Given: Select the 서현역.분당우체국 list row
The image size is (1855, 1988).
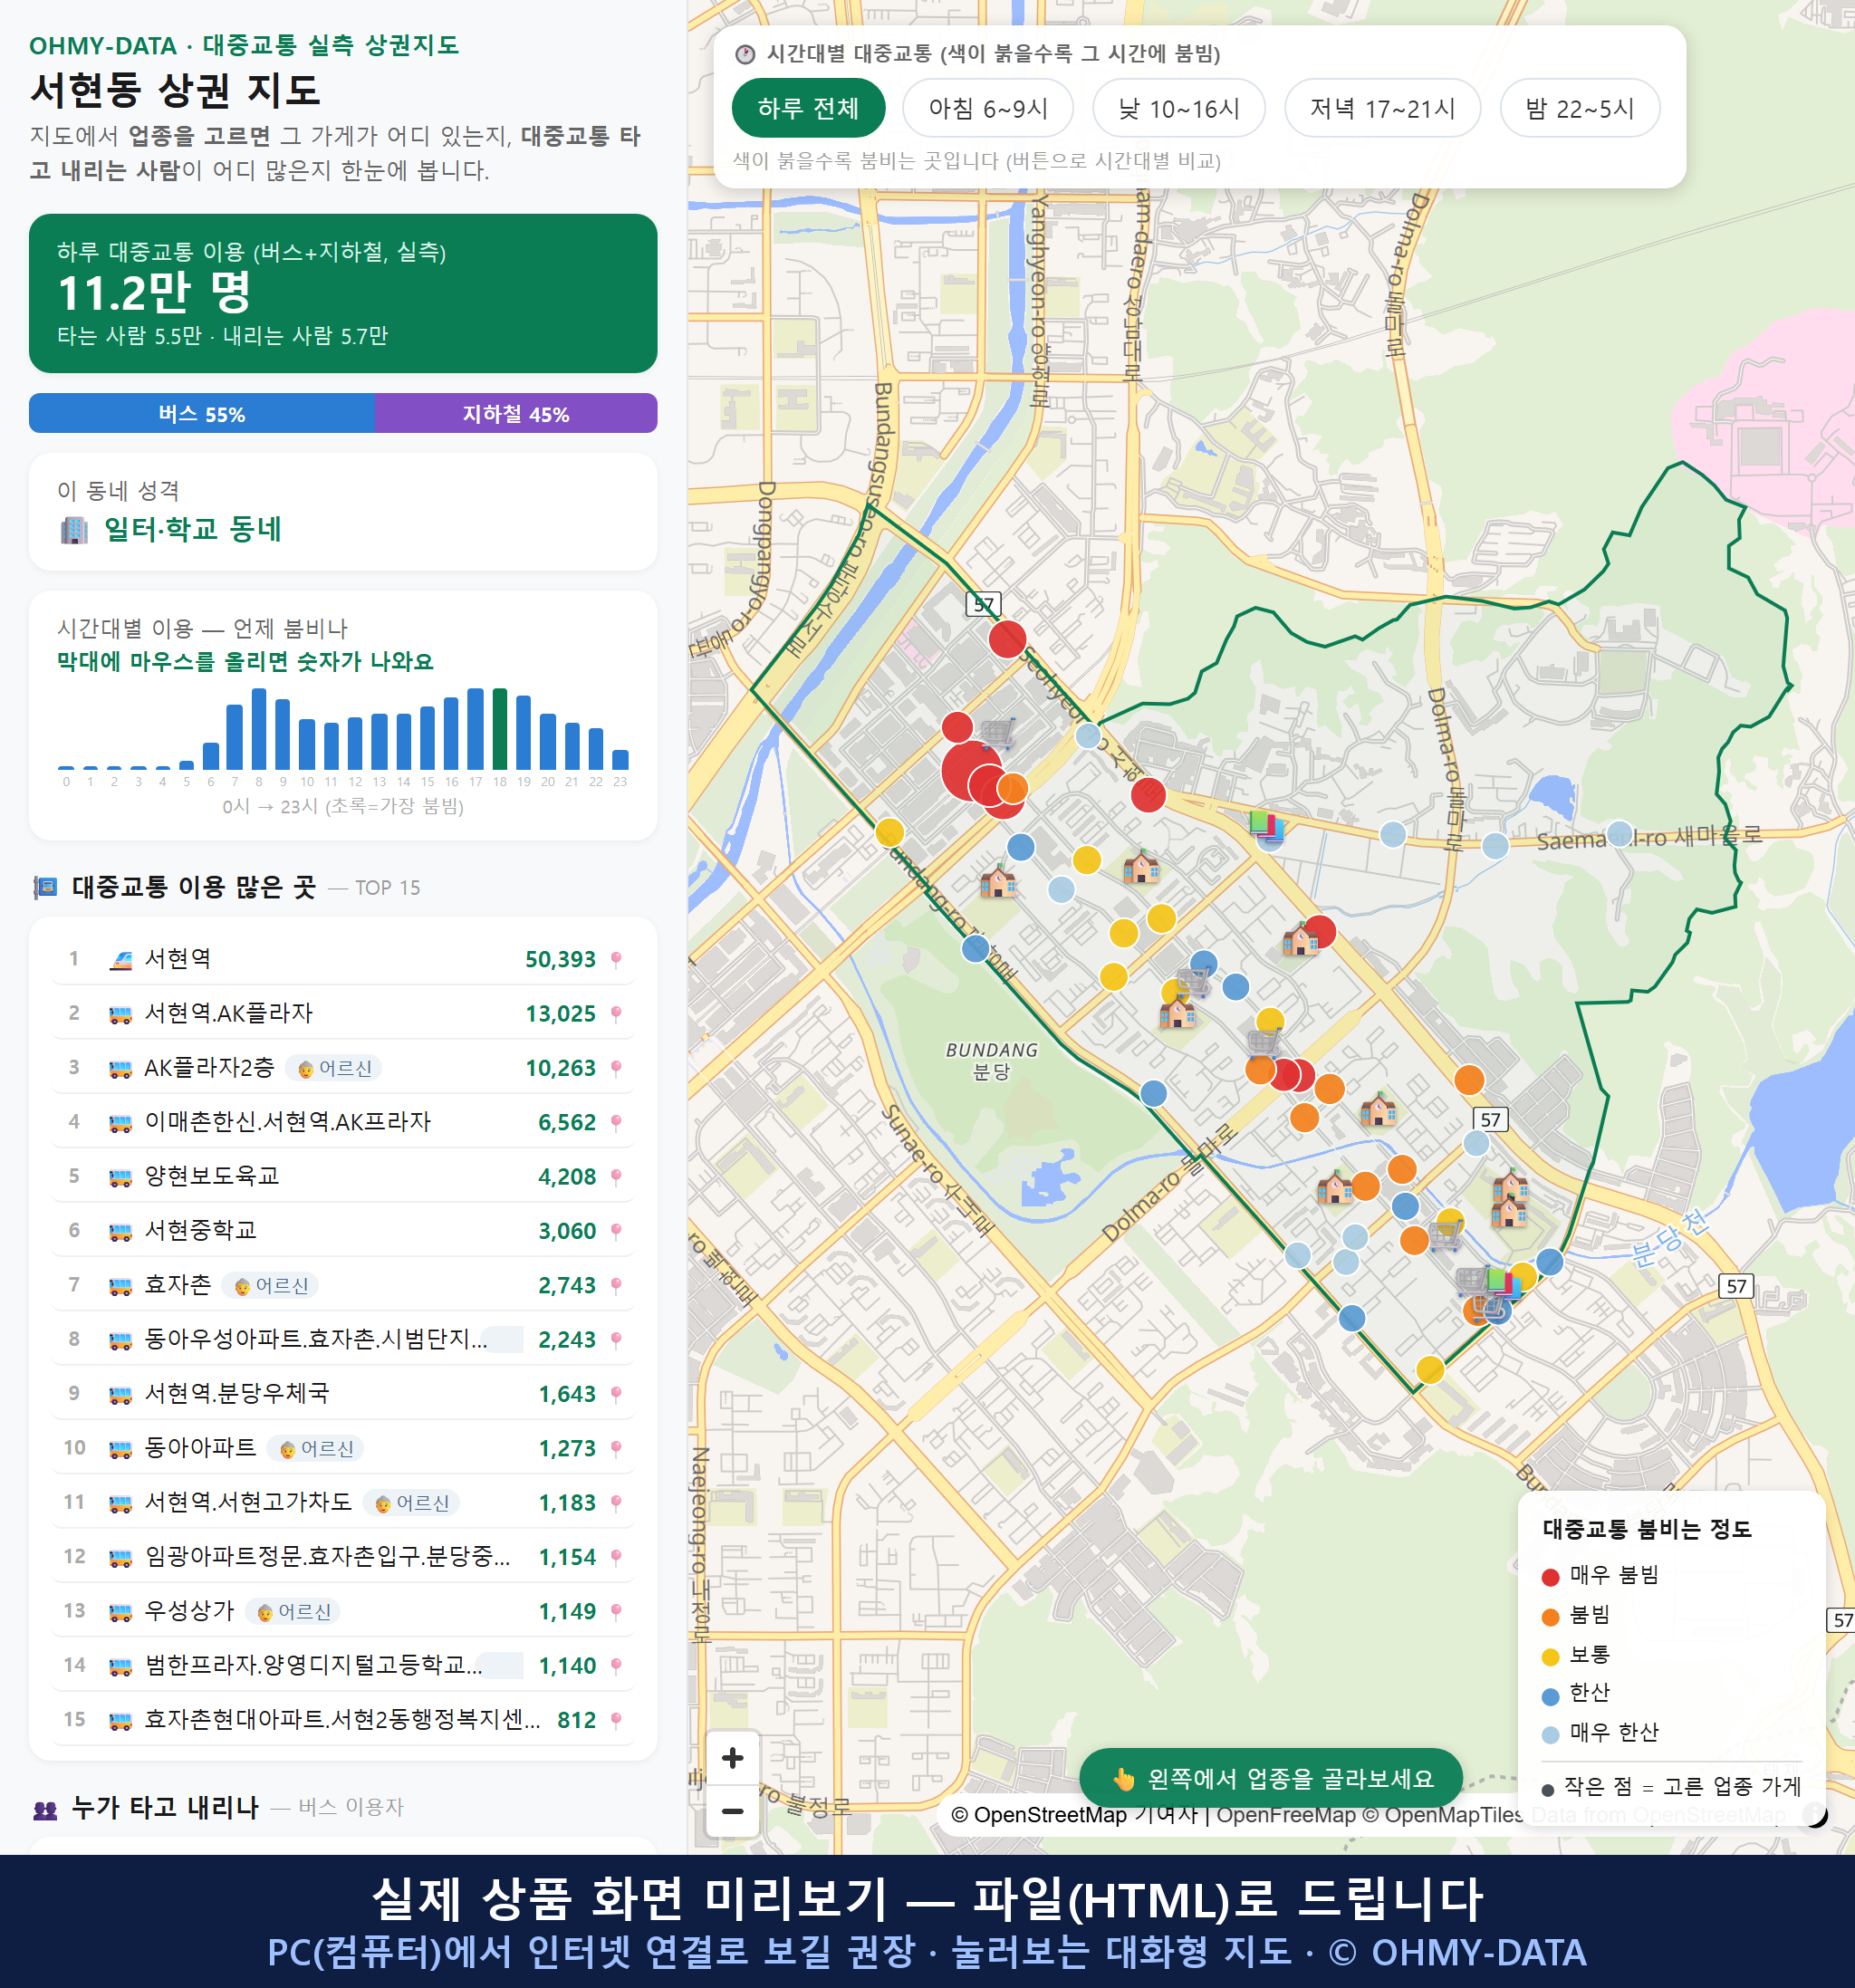Looking at the screenshot, I should 343,1393.
